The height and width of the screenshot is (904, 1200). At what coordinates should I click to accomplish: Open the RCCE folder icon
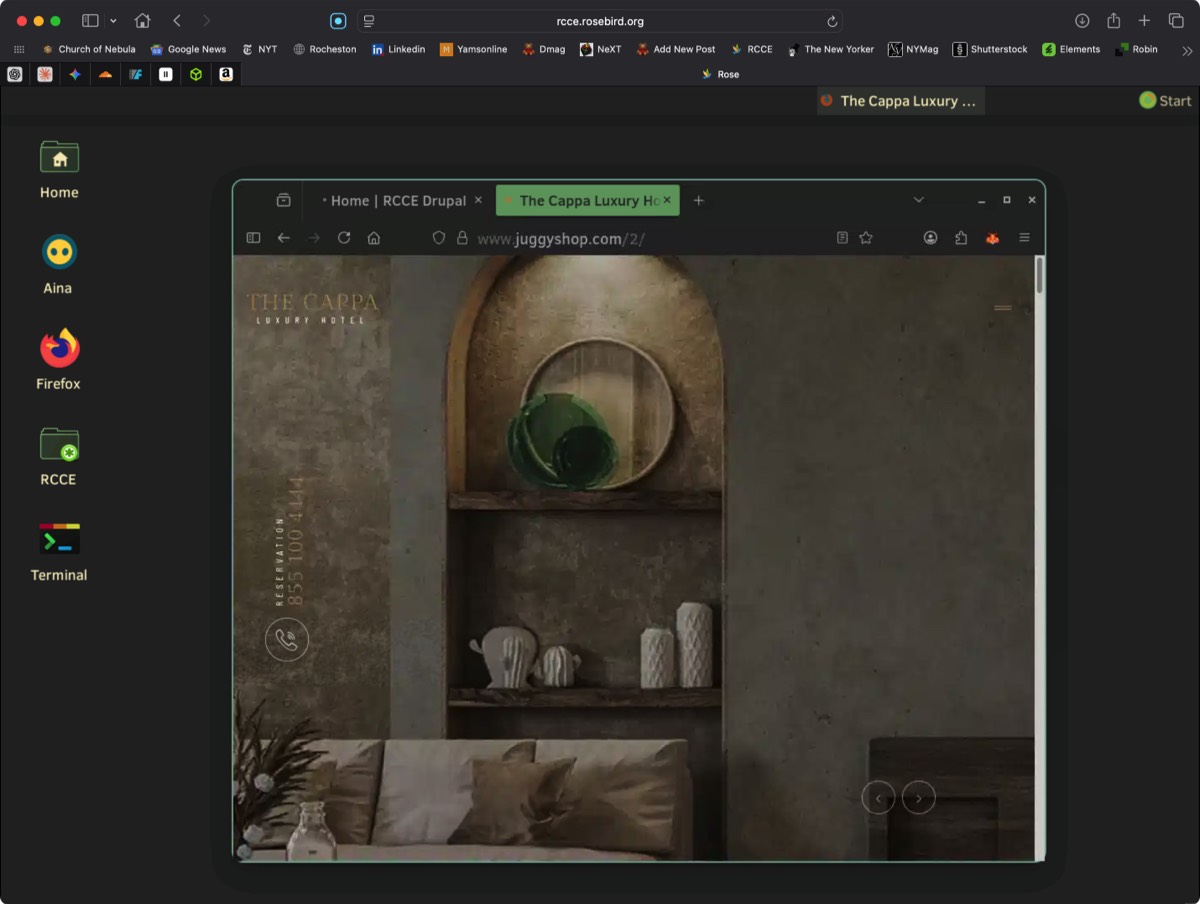59,445
